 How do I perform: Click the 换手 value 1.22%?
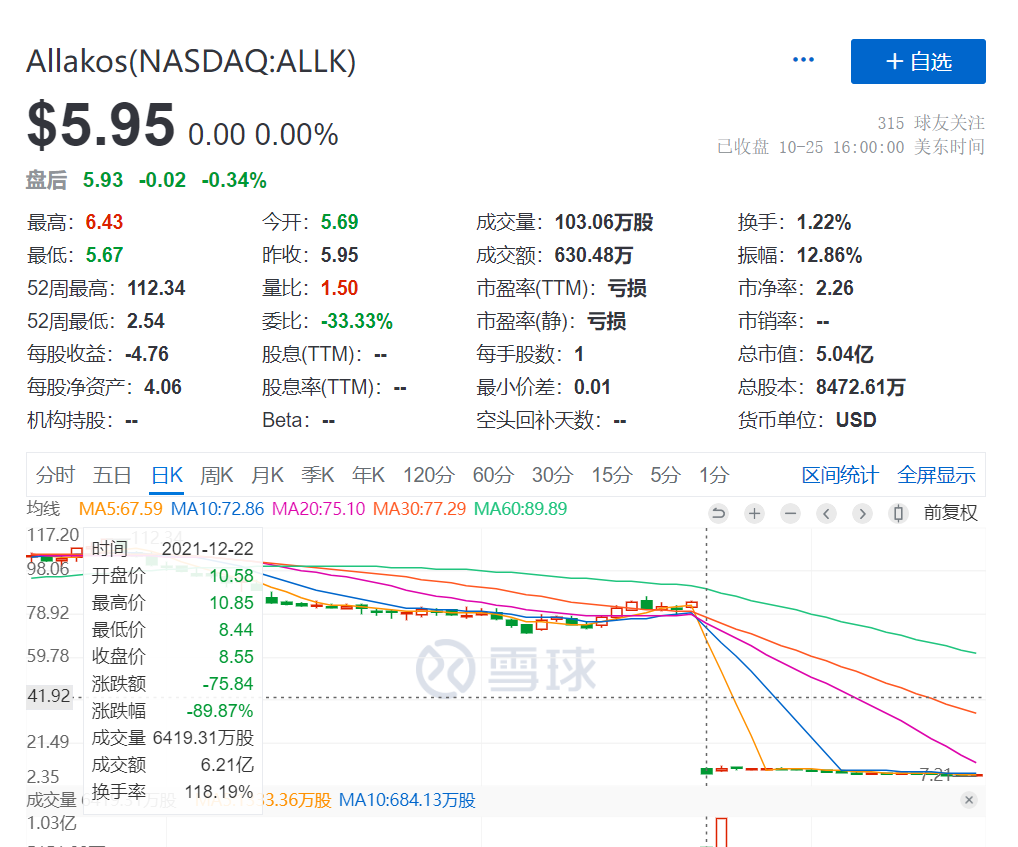pos(824,222)
